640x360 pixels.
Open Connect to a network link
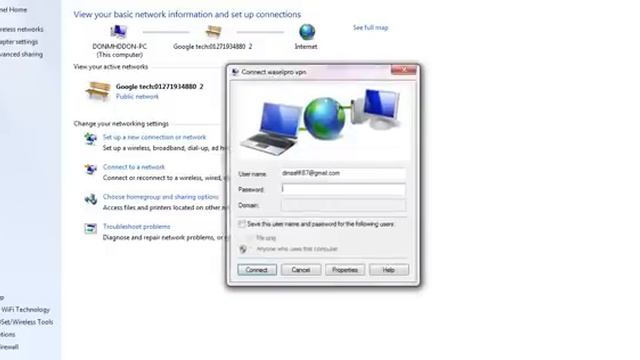pyautogui.click(x=133, y=167)
